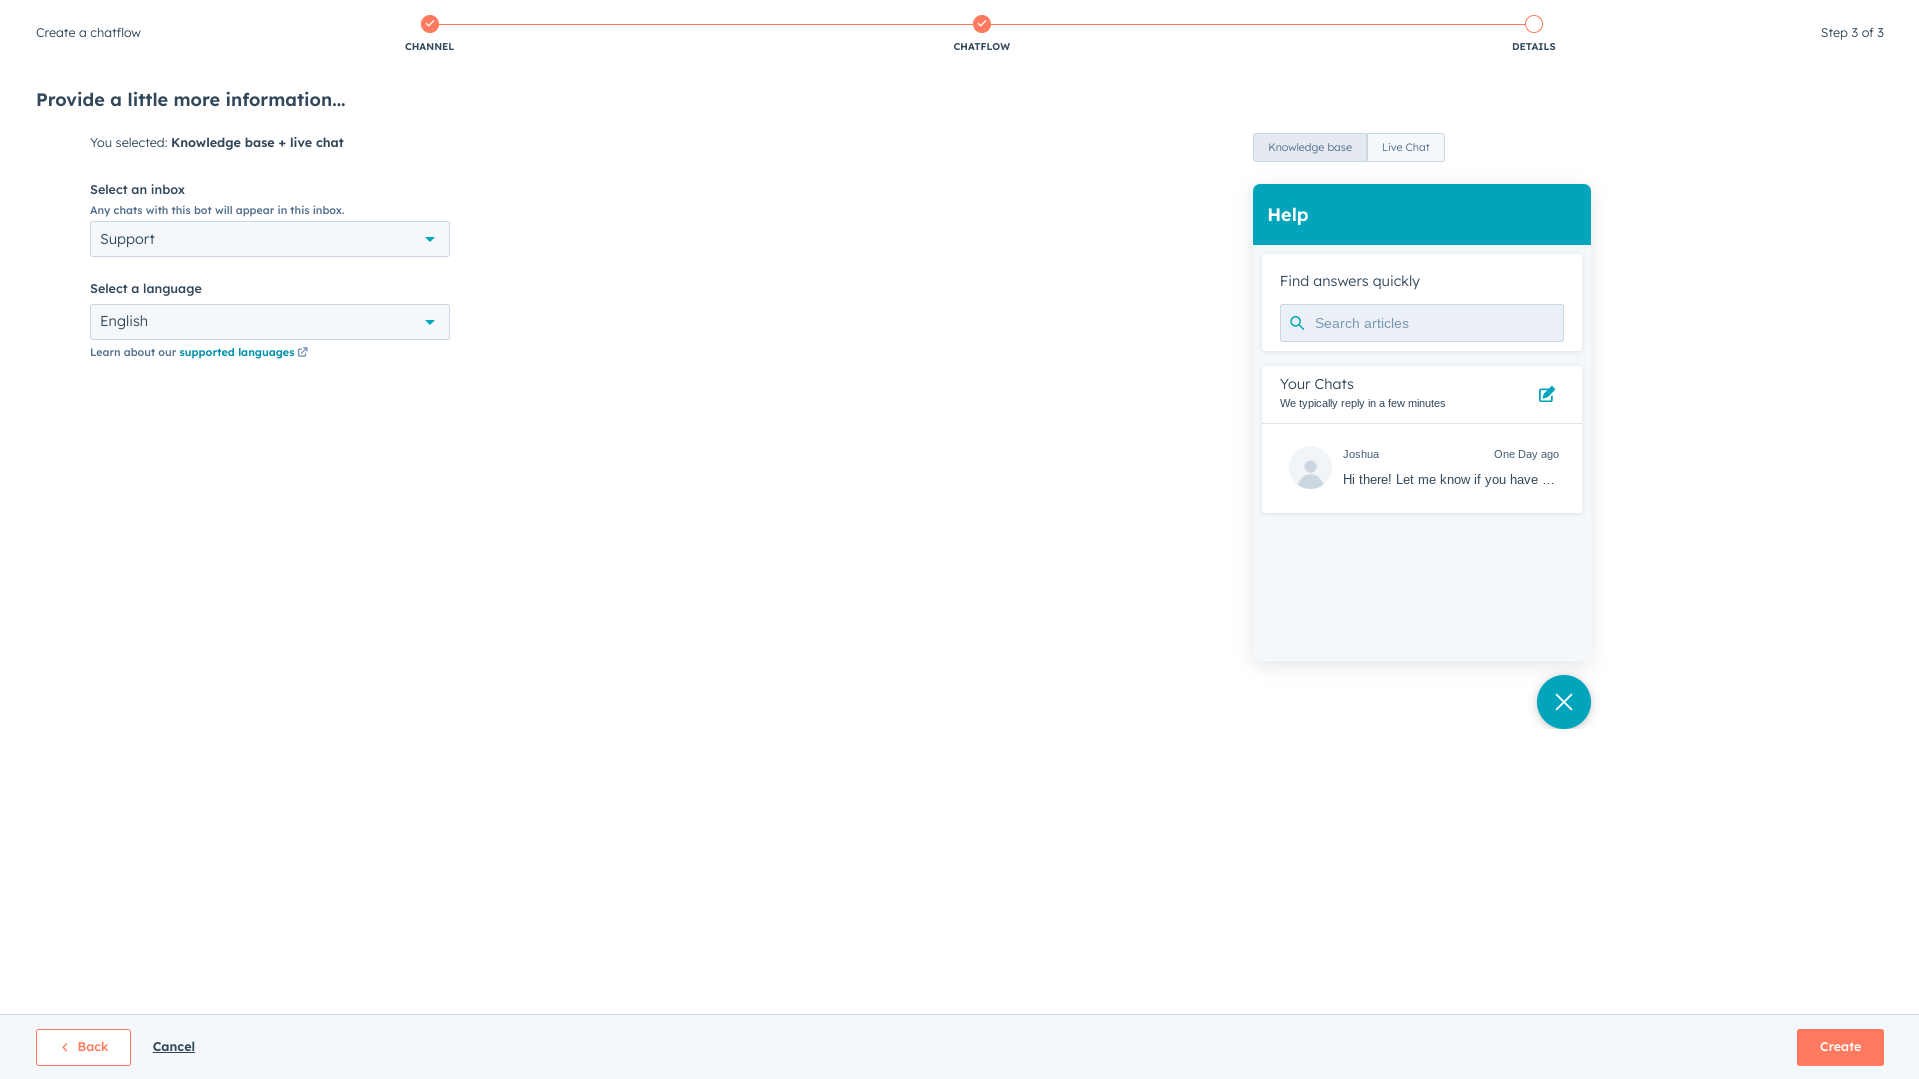Close the chat widget with X button

[1563, 702]
